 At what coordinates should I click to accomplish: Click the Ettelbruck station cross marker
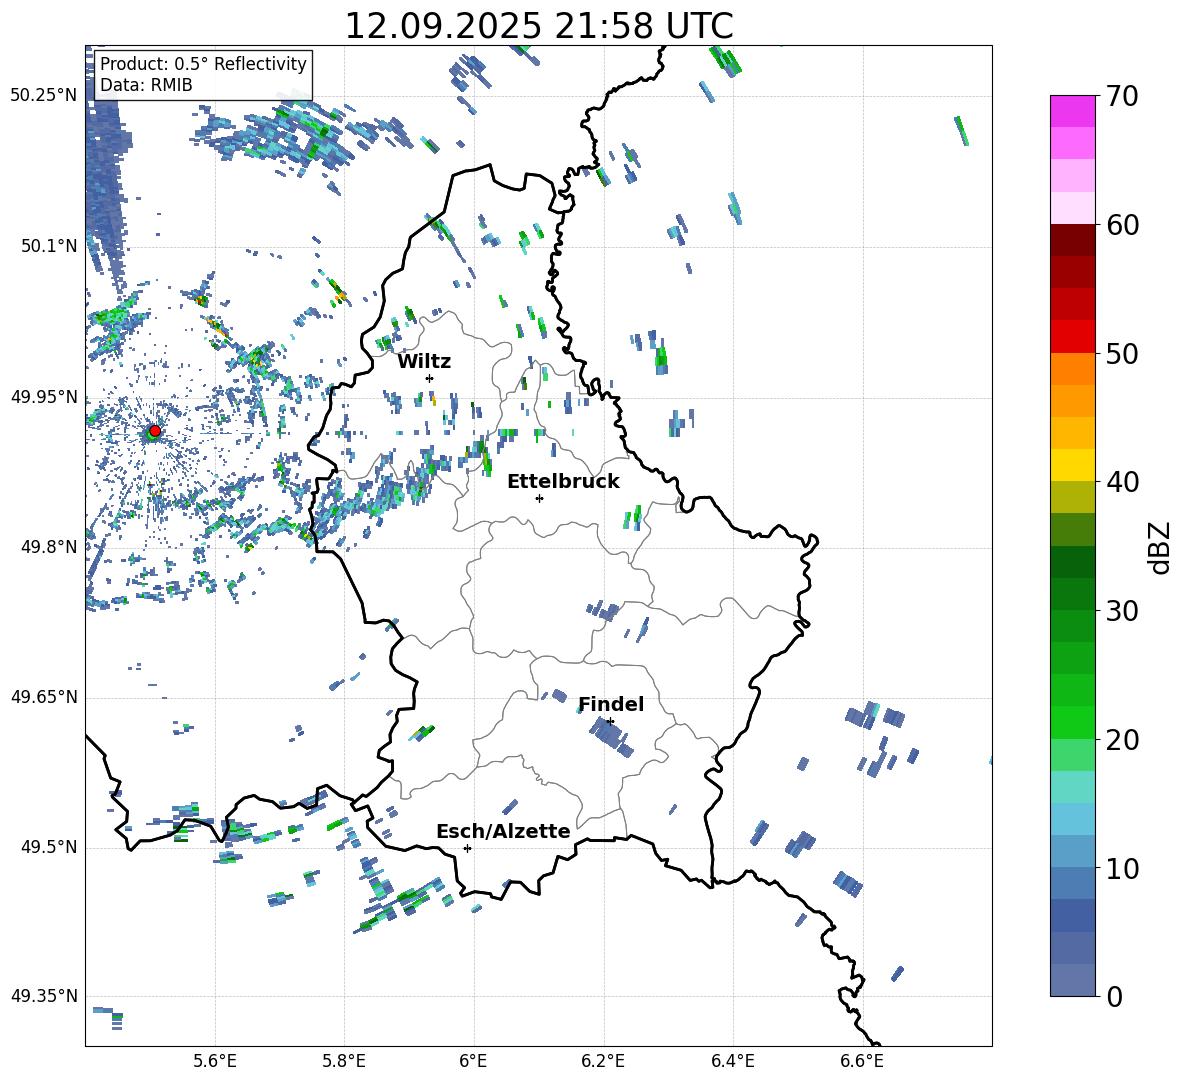pos(539,498)
